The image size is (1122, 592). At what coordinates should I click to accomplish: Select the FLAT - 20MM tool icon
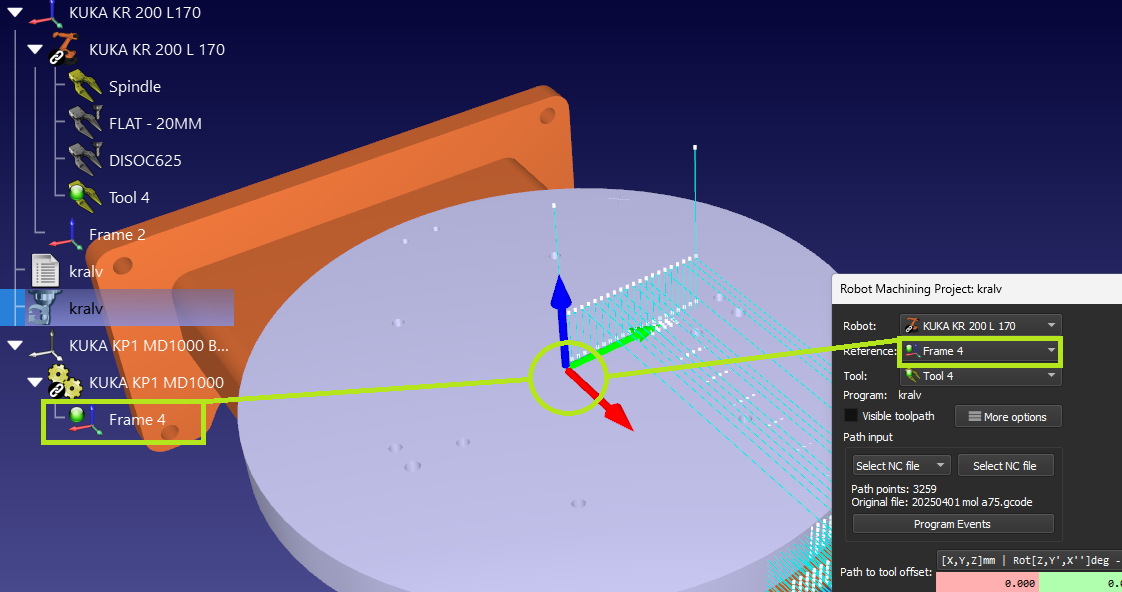click(85, 123)
